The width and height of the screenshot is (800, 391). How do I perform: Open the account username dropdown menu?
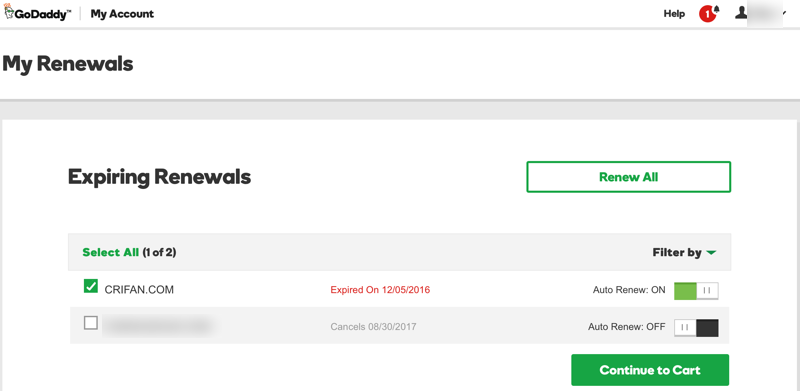tap(764, 14)
